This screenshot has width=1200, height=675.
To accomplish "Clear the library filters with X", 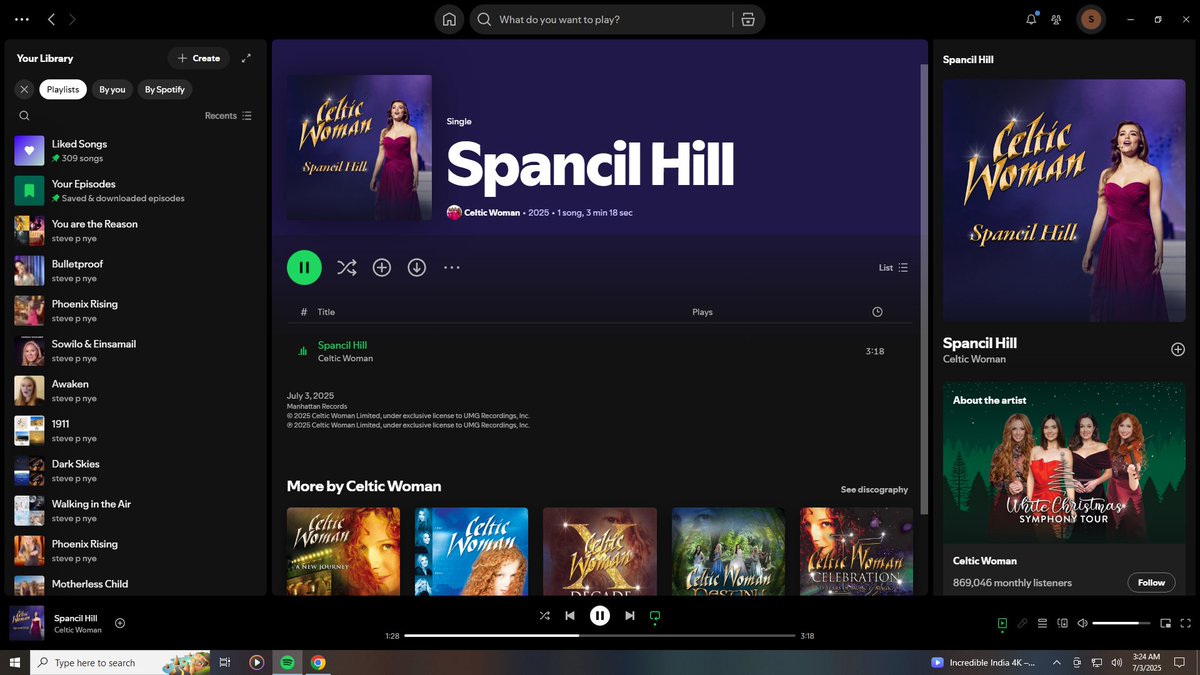I will click(24, 89).
